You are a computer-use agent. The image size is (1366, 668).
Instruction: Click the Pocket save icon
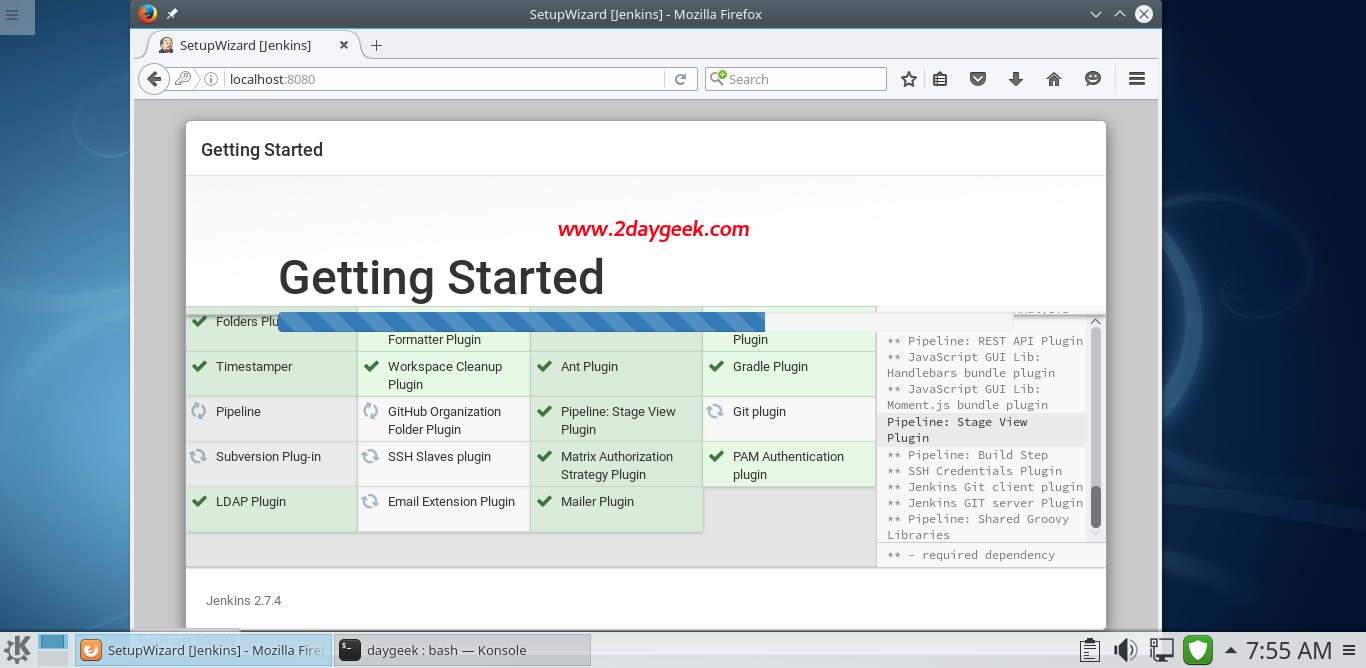pos(979,79)
